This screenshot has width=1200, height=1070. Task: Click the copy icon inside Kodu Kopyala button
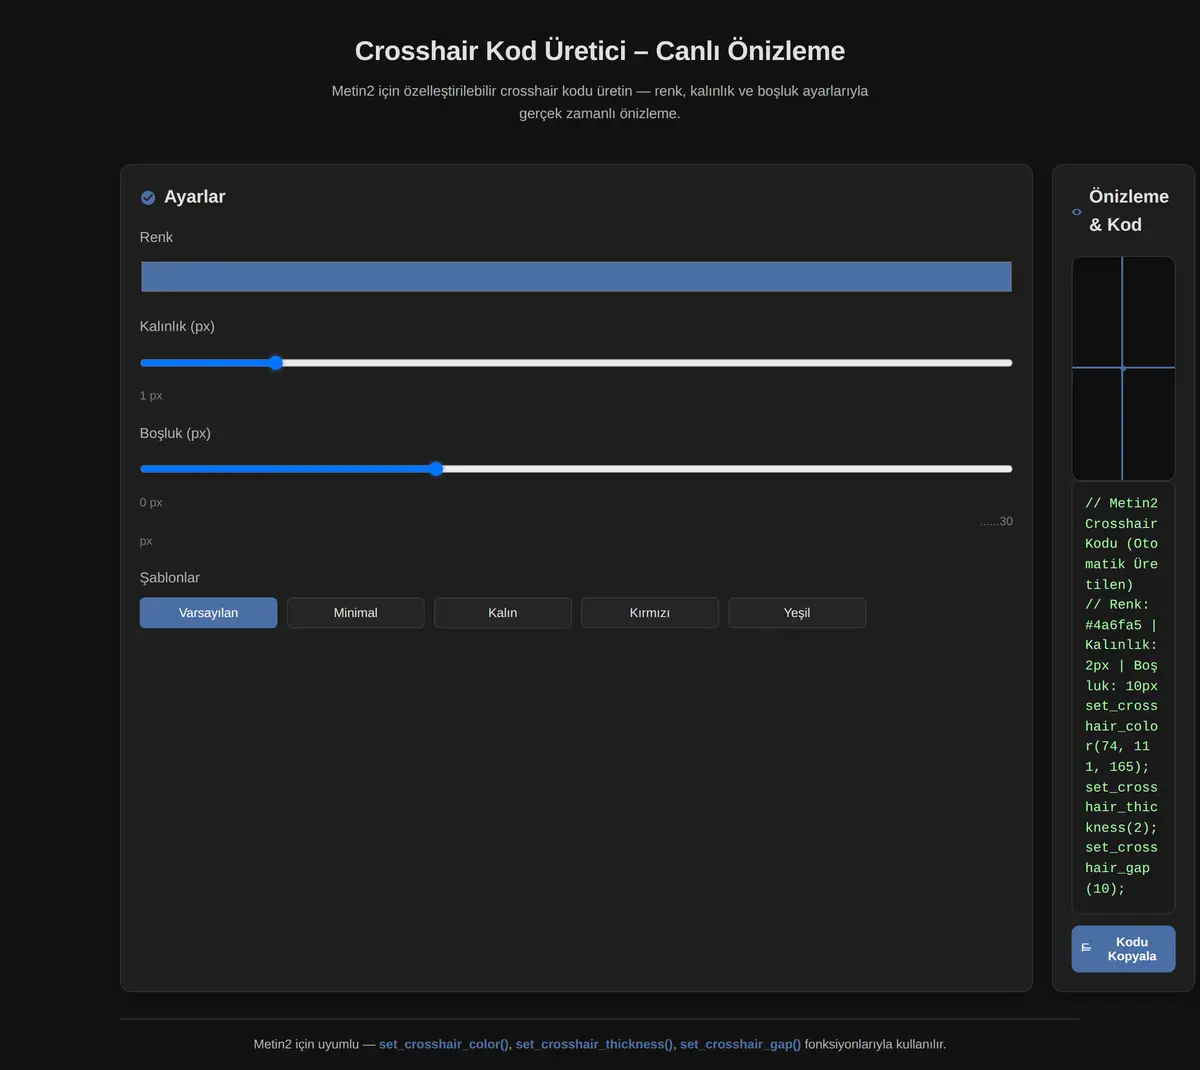(x=1086, y=948)
